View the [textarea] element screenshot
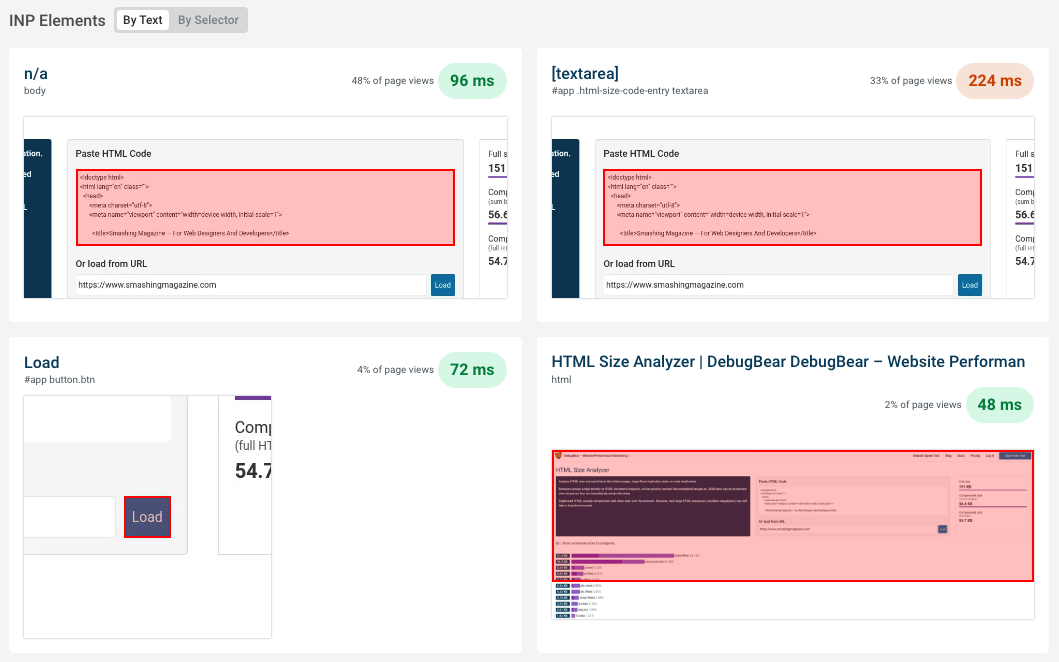Viewport: 1059px width, 662px height. click(x=793, y=207)
